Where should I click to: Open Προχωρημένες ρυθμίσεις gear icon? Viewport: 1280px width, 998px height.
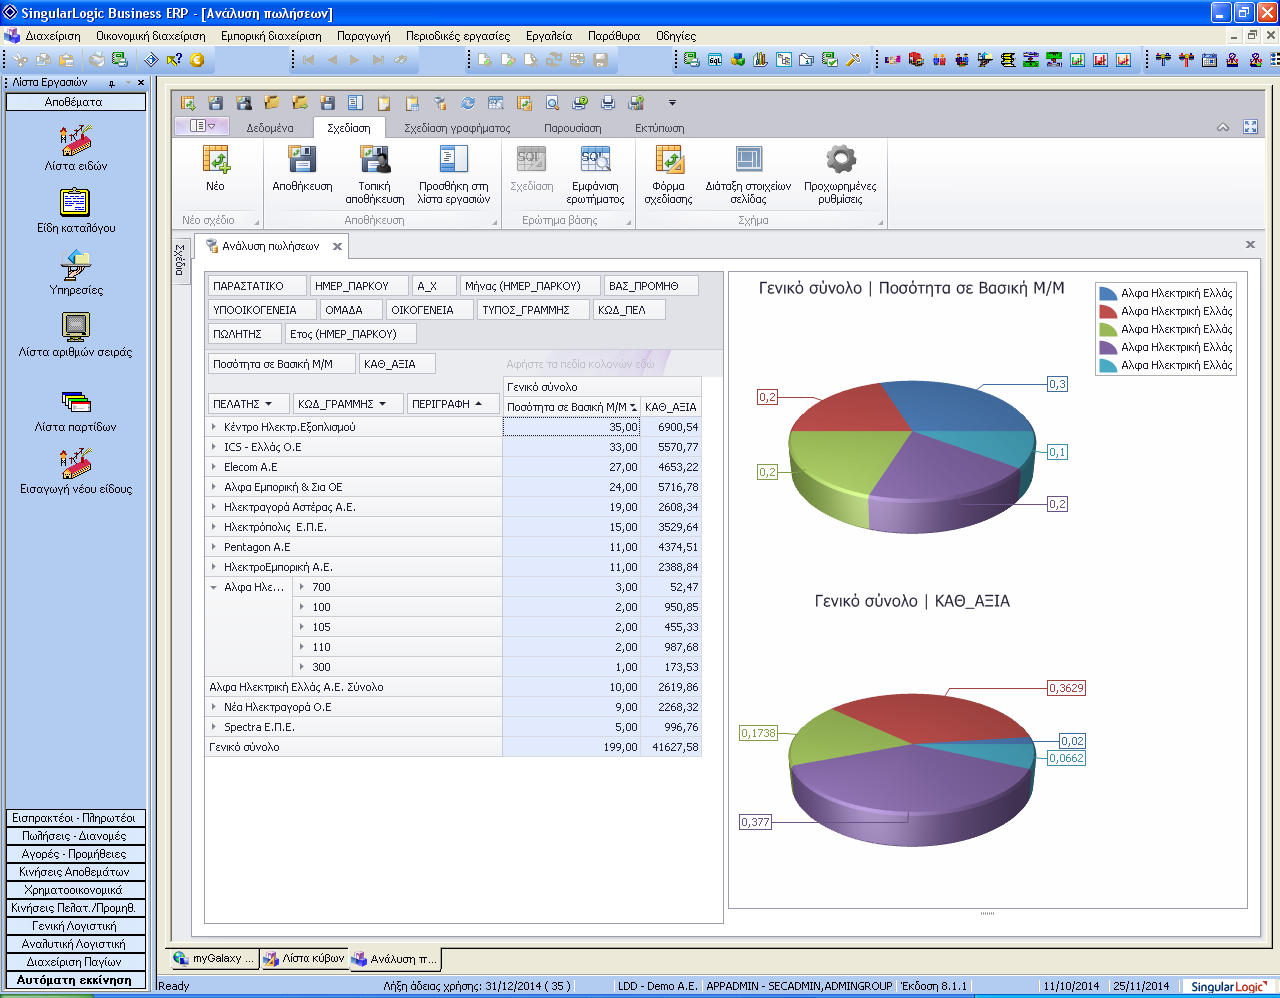(840, 160)
